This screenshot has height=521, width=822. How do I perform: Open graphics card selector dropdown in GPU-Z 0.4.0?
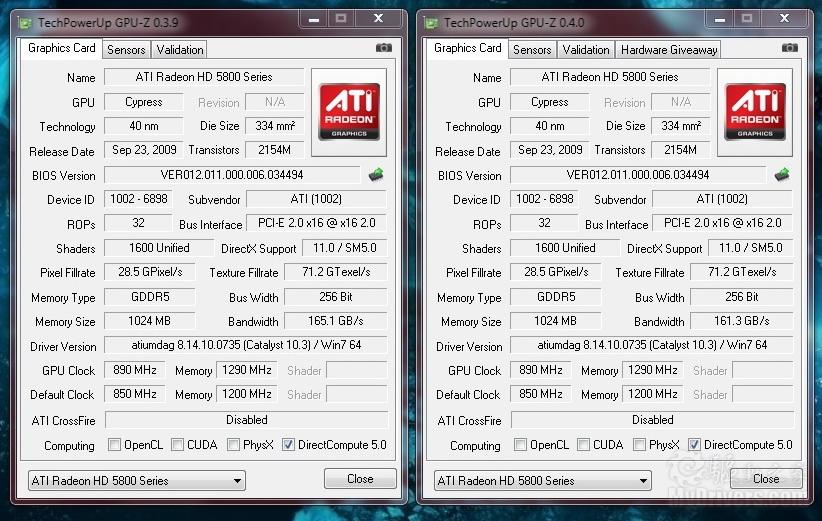tap(543, 481)
